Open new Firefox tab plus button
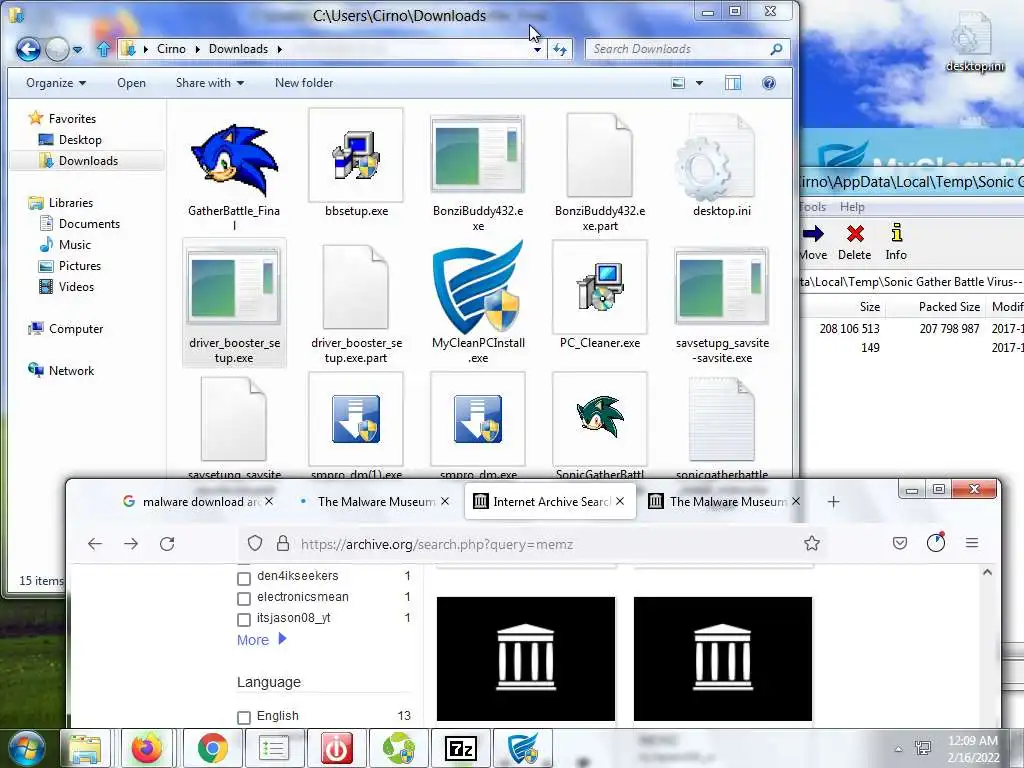This screenshot has height=768, width=1024. point(833,502)
